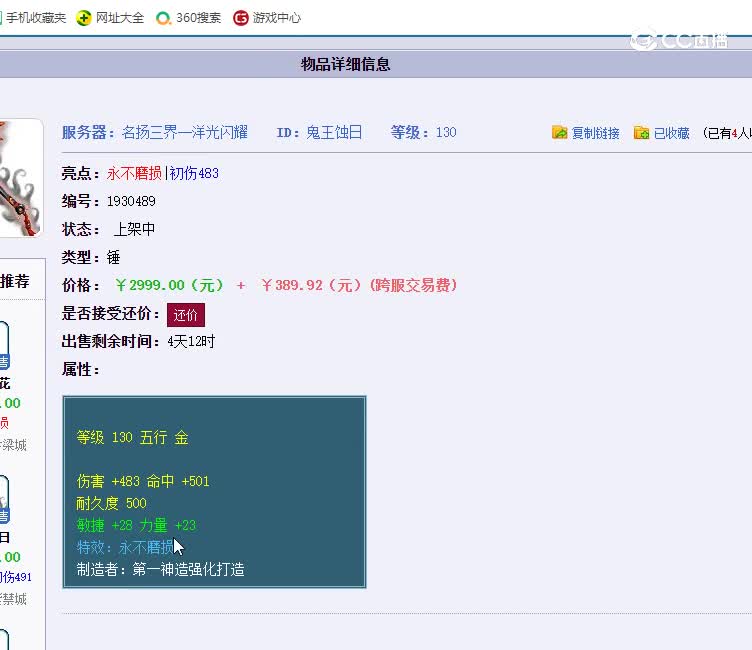The image size is (752, 650).
Task: Toggle 已收藏 favorite link
Action: tap(671, 133)
